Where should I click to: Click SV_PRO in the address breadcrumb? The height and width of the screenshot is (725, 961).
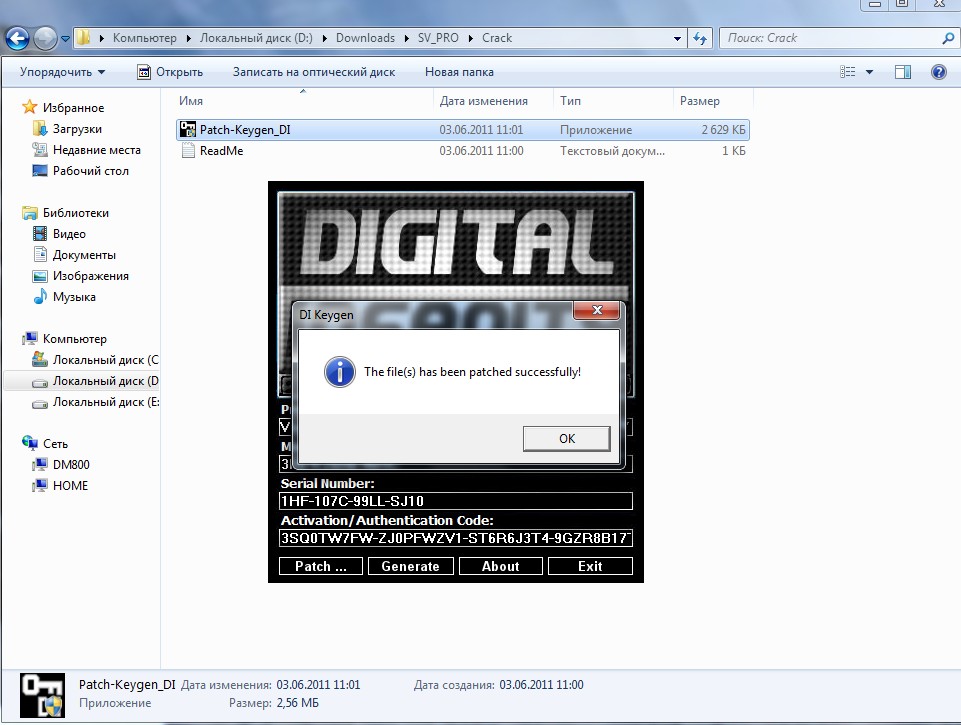coord(438,38)
